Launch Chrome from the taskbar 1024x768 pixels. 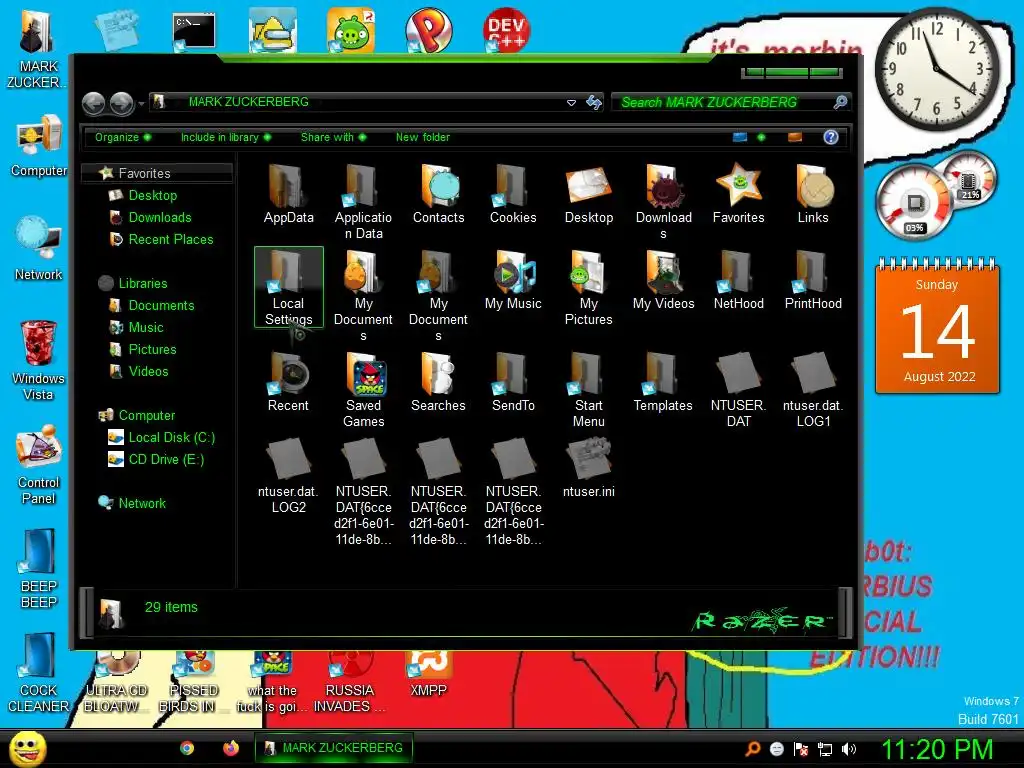pos(187,748)
